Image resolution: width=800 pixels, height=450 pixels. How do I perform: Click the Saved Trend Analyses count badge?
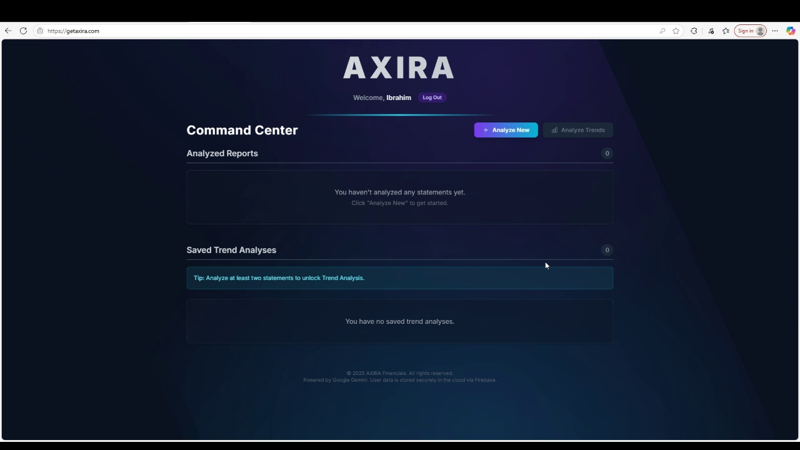[607, 250]
